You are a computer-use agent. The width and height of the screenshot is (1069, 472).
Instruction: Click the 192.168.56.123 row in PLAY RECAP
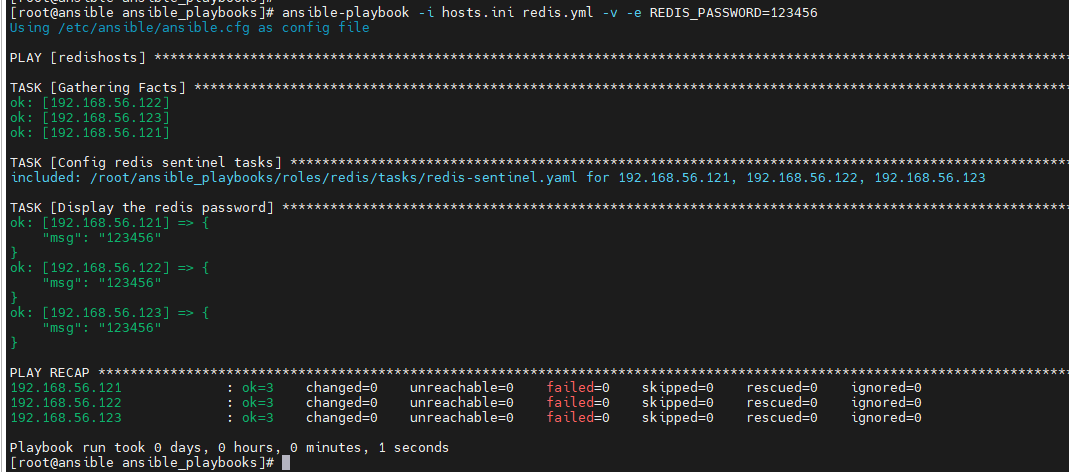click(x=466, y=418)
